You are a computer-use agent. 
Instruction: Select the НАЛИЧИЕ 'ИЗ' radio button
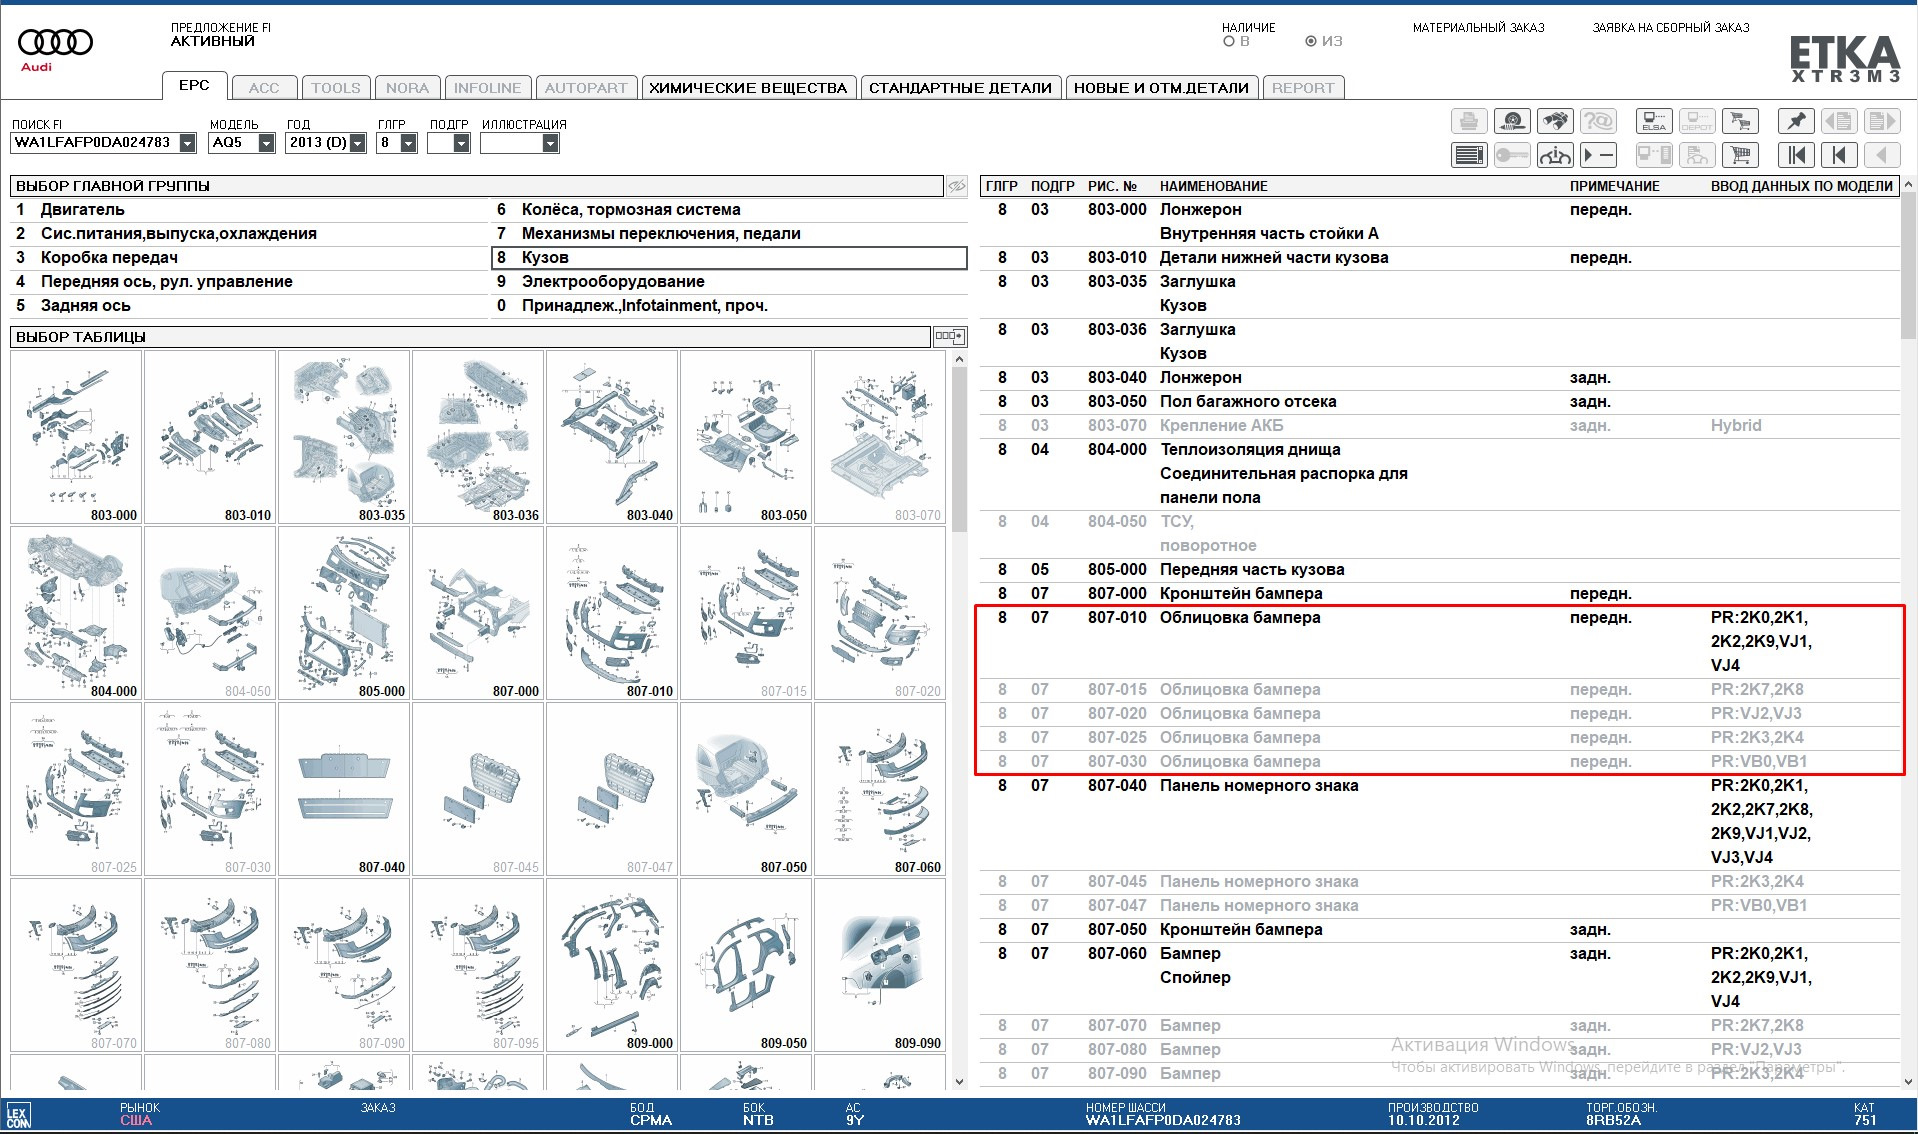click(1311, 42)
